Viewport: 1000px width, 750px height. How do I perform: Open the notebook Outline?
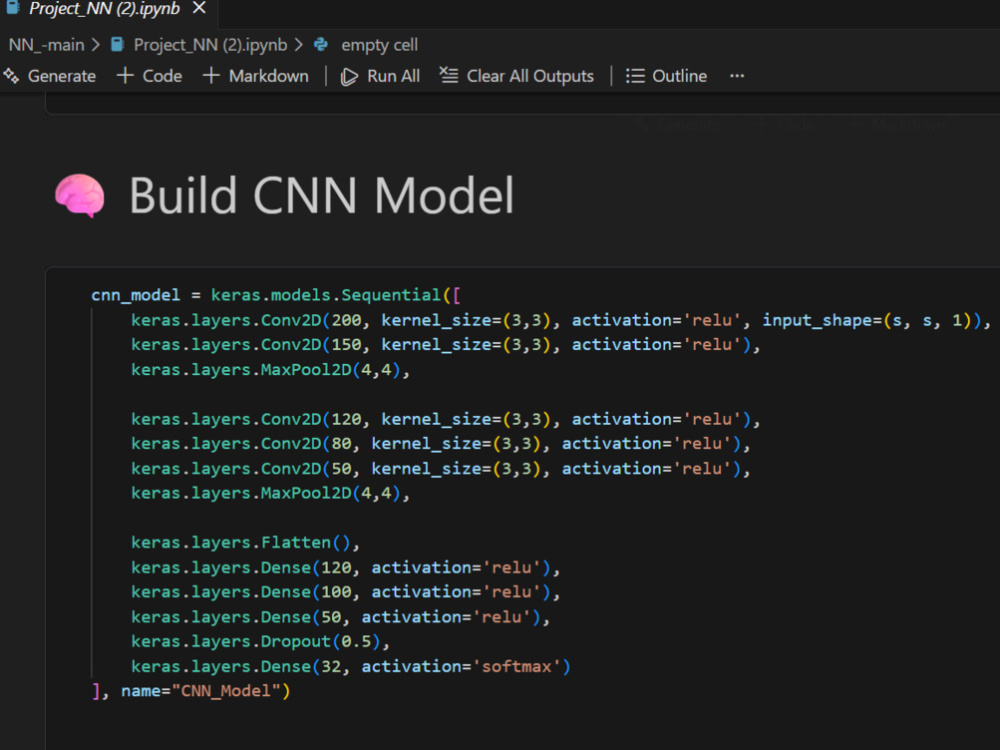(666, 76)
